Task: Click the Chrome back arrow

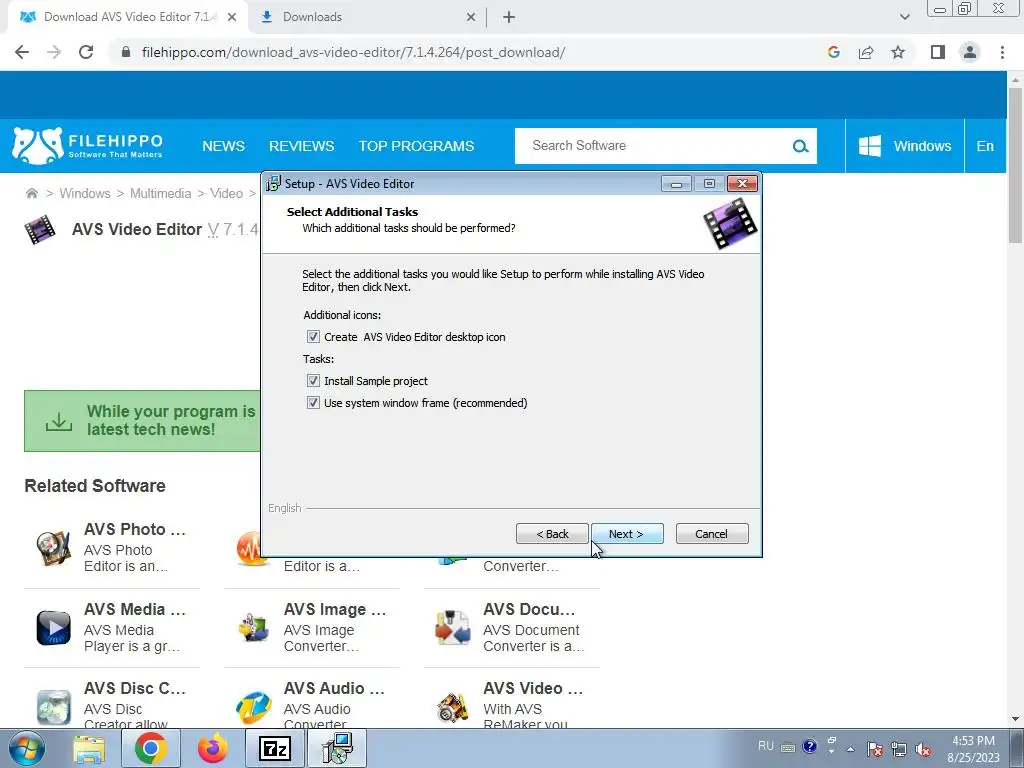Action: tap(22, 52)
